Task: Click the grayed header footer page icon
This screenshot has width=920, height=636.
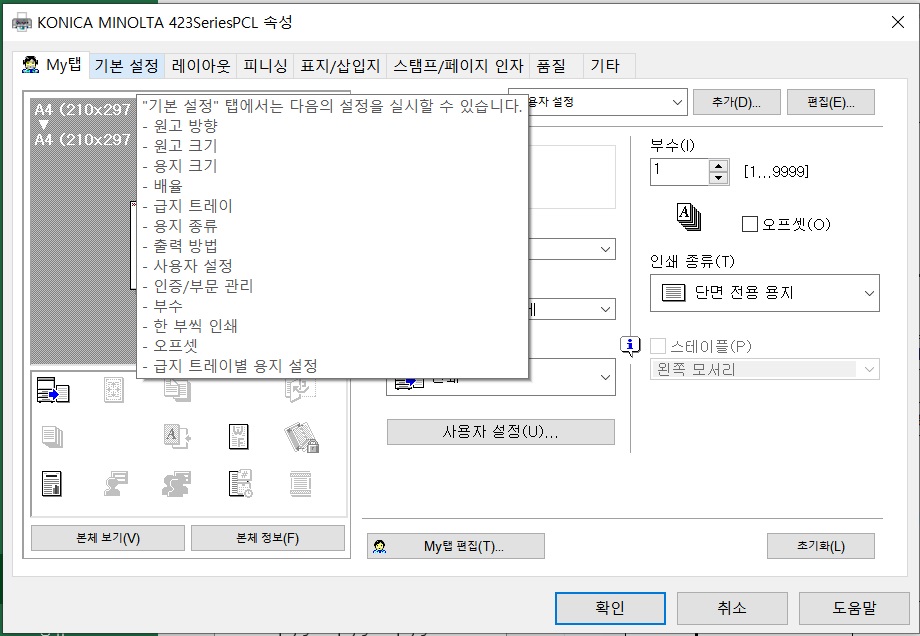Action: 300,484
